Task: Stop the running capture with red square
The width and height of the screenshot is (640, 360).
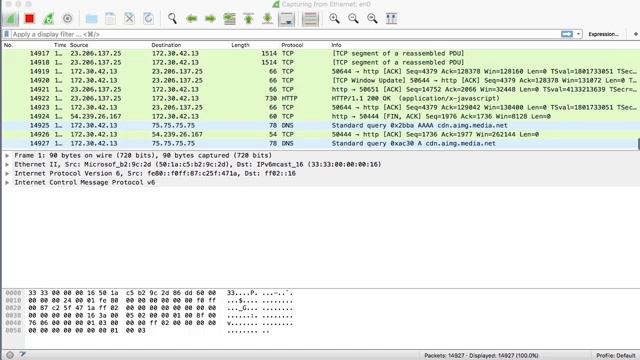Action: [29, 18]
